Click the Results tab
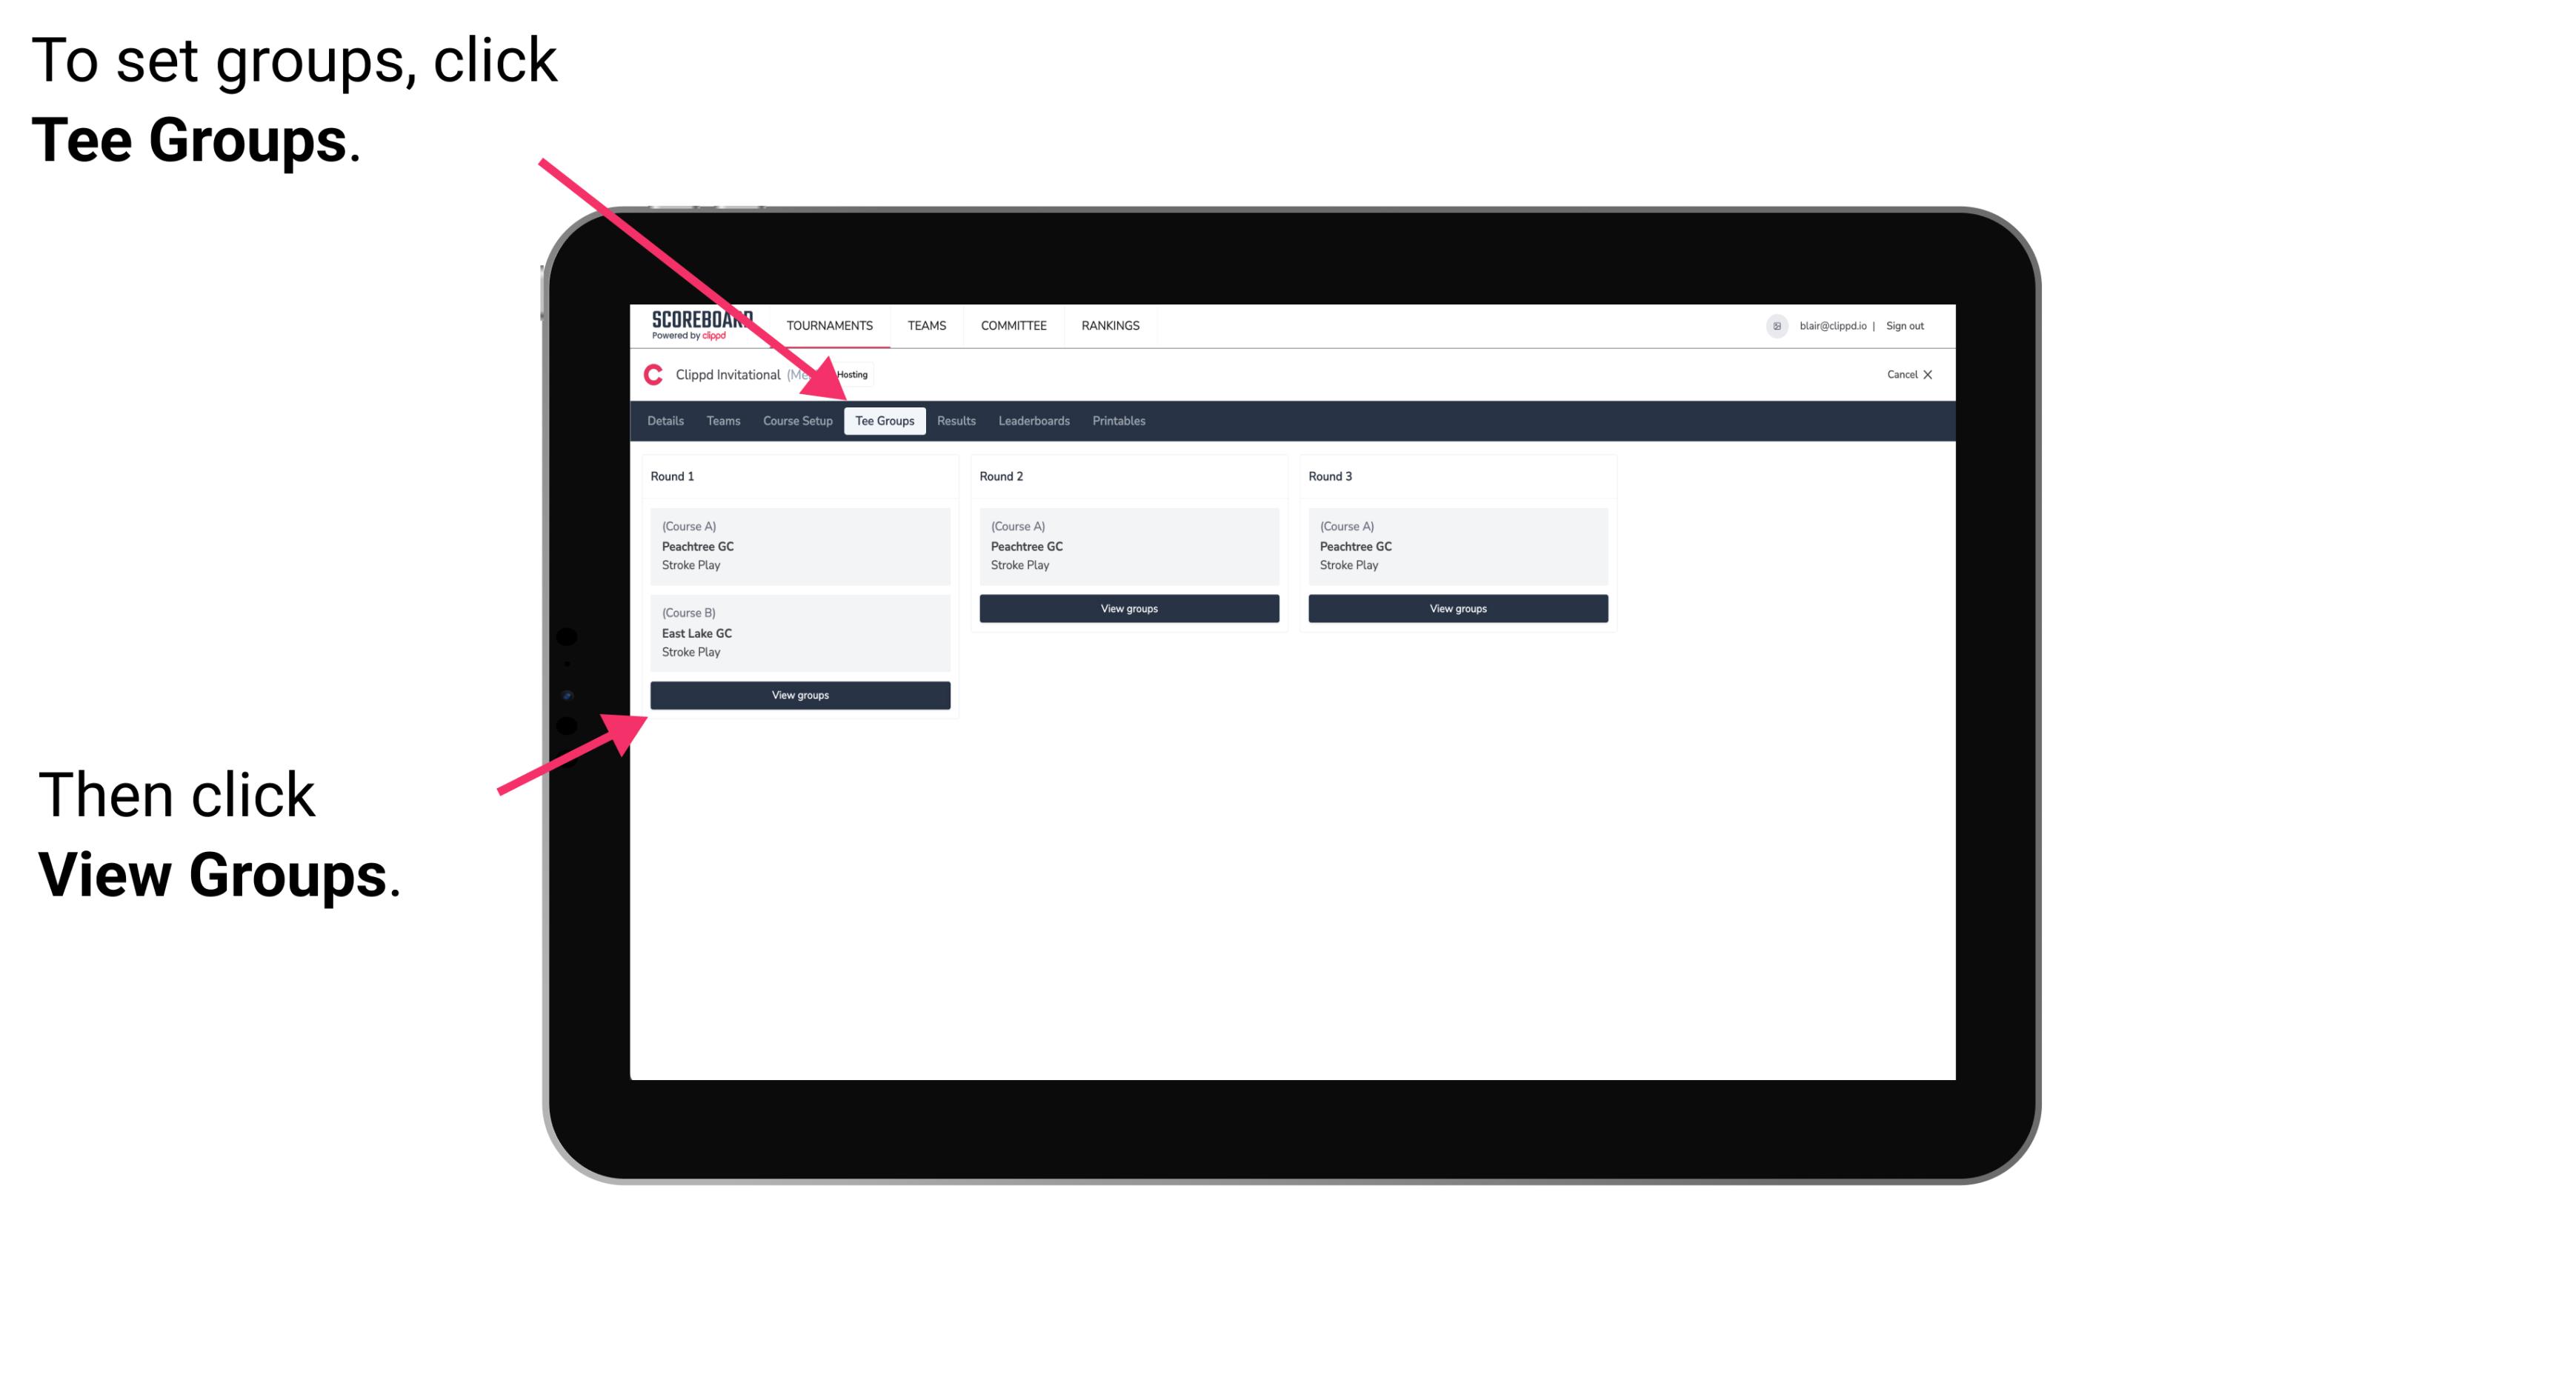 (954, 422)
